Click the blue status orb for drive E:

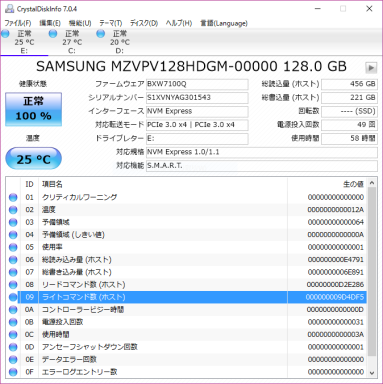(x=5, y=34)
